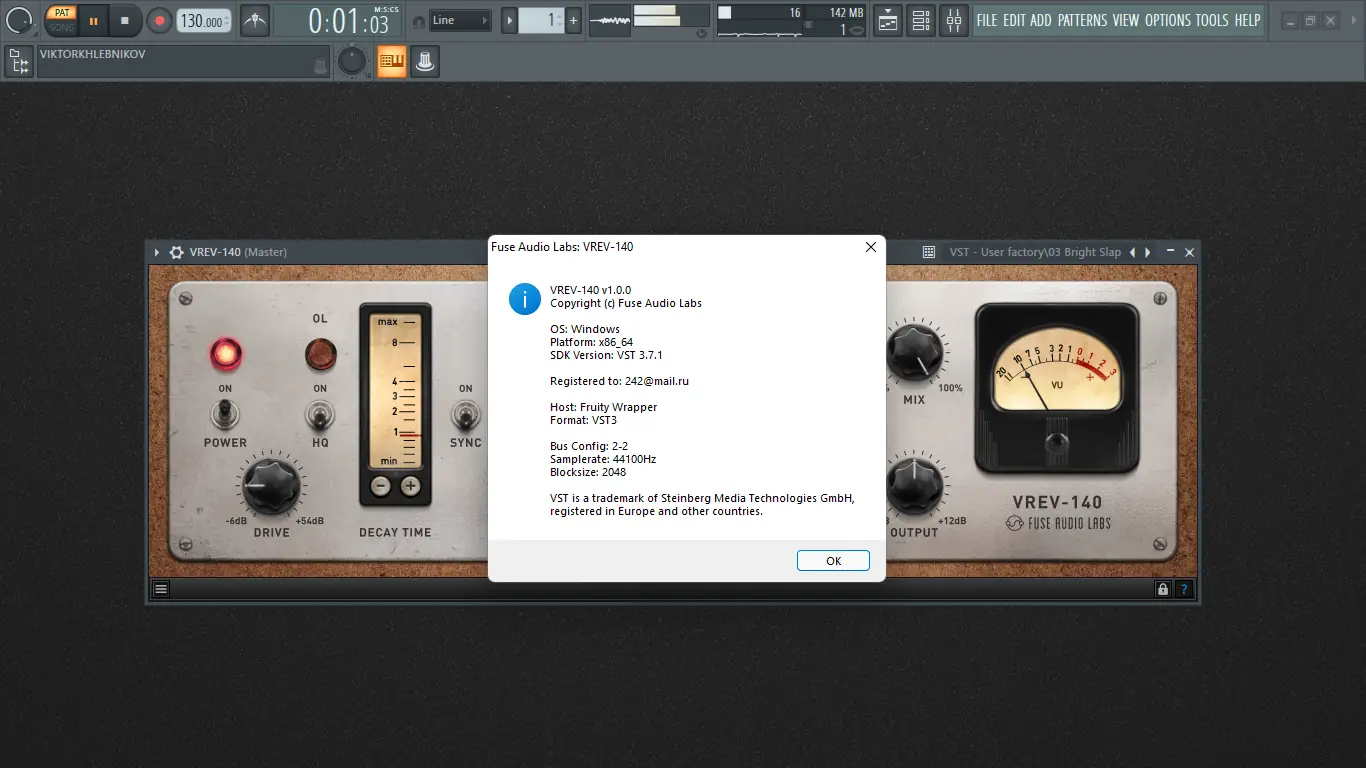
Task: Open the PATTERNS menu
Action: tap(1082, 20)
